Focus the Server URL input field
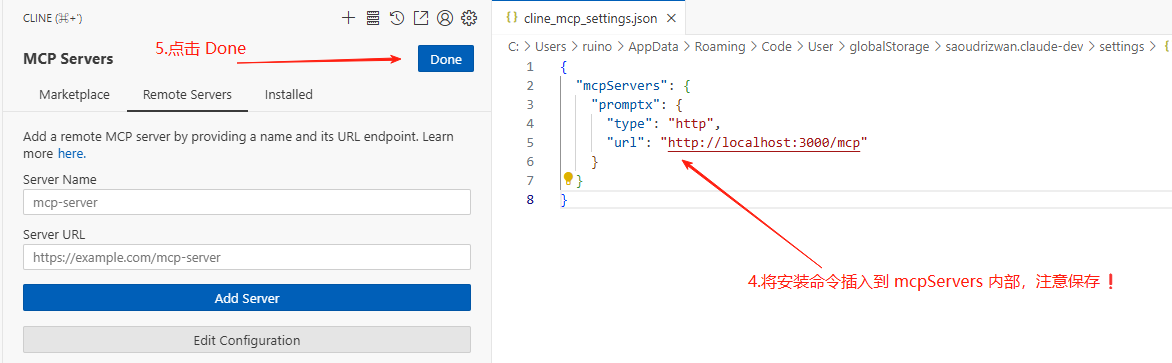 click(x=247, y=257)
